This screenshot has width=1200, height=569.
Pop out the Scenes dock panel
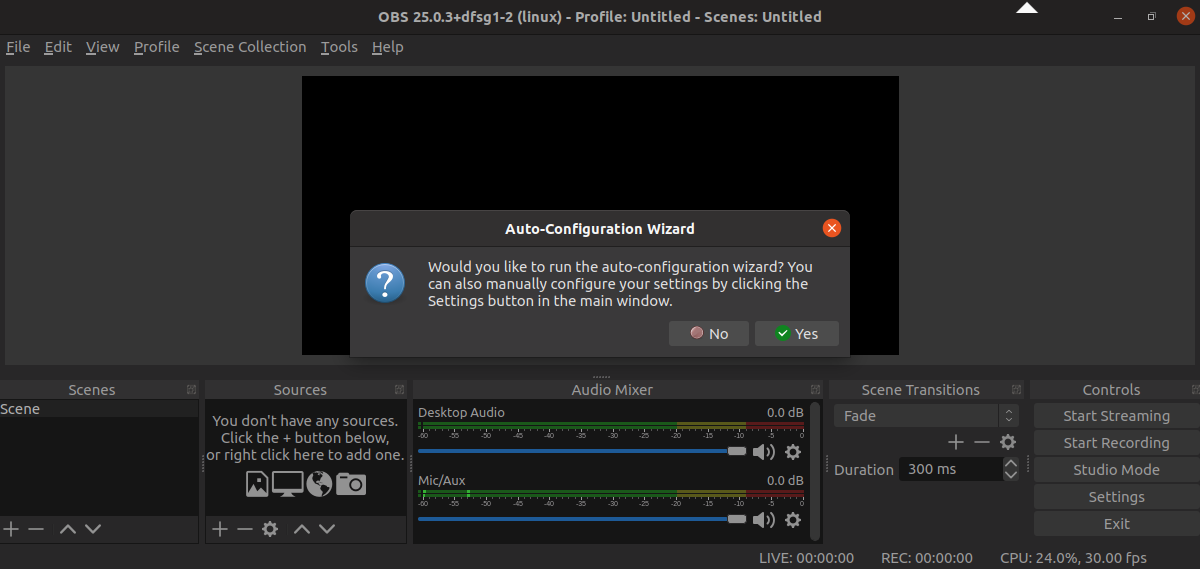pos(191,389)
